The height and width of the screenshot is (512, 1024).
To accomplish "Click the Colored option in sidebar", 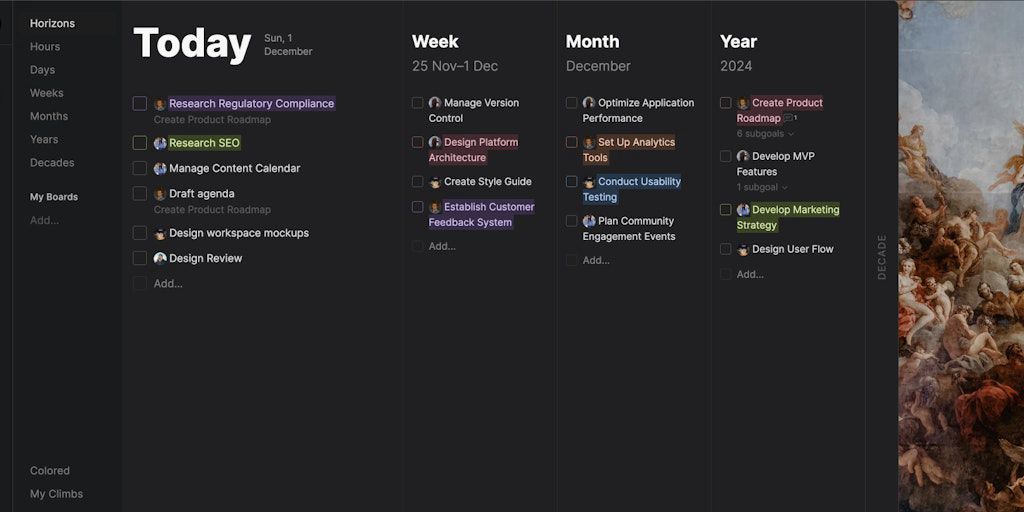I will pos(50,471).
